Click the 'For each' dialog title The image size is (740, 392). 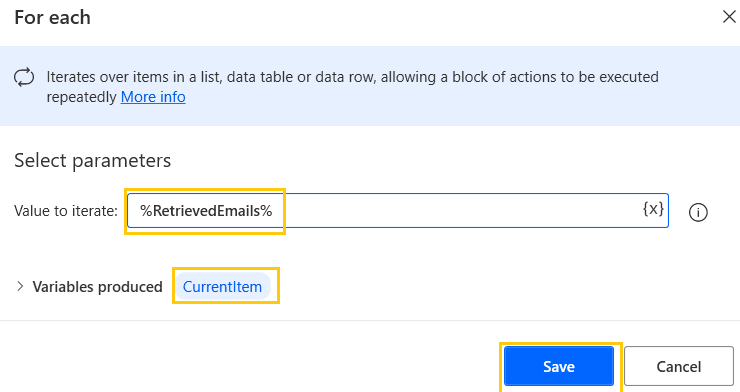[x=52, y=17]
